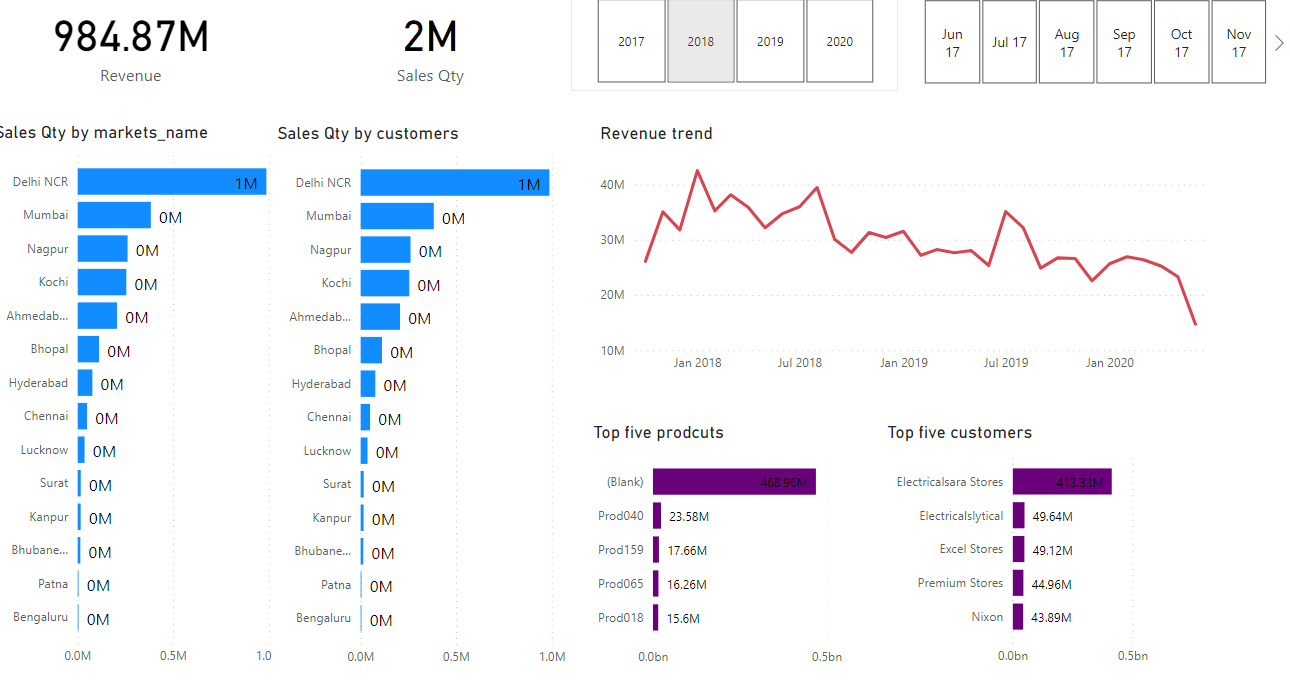The width and height of the screenshot is (1290, 689).
Task: Click the (Blank) bar in top products chart
Action: tap(733, 481)
